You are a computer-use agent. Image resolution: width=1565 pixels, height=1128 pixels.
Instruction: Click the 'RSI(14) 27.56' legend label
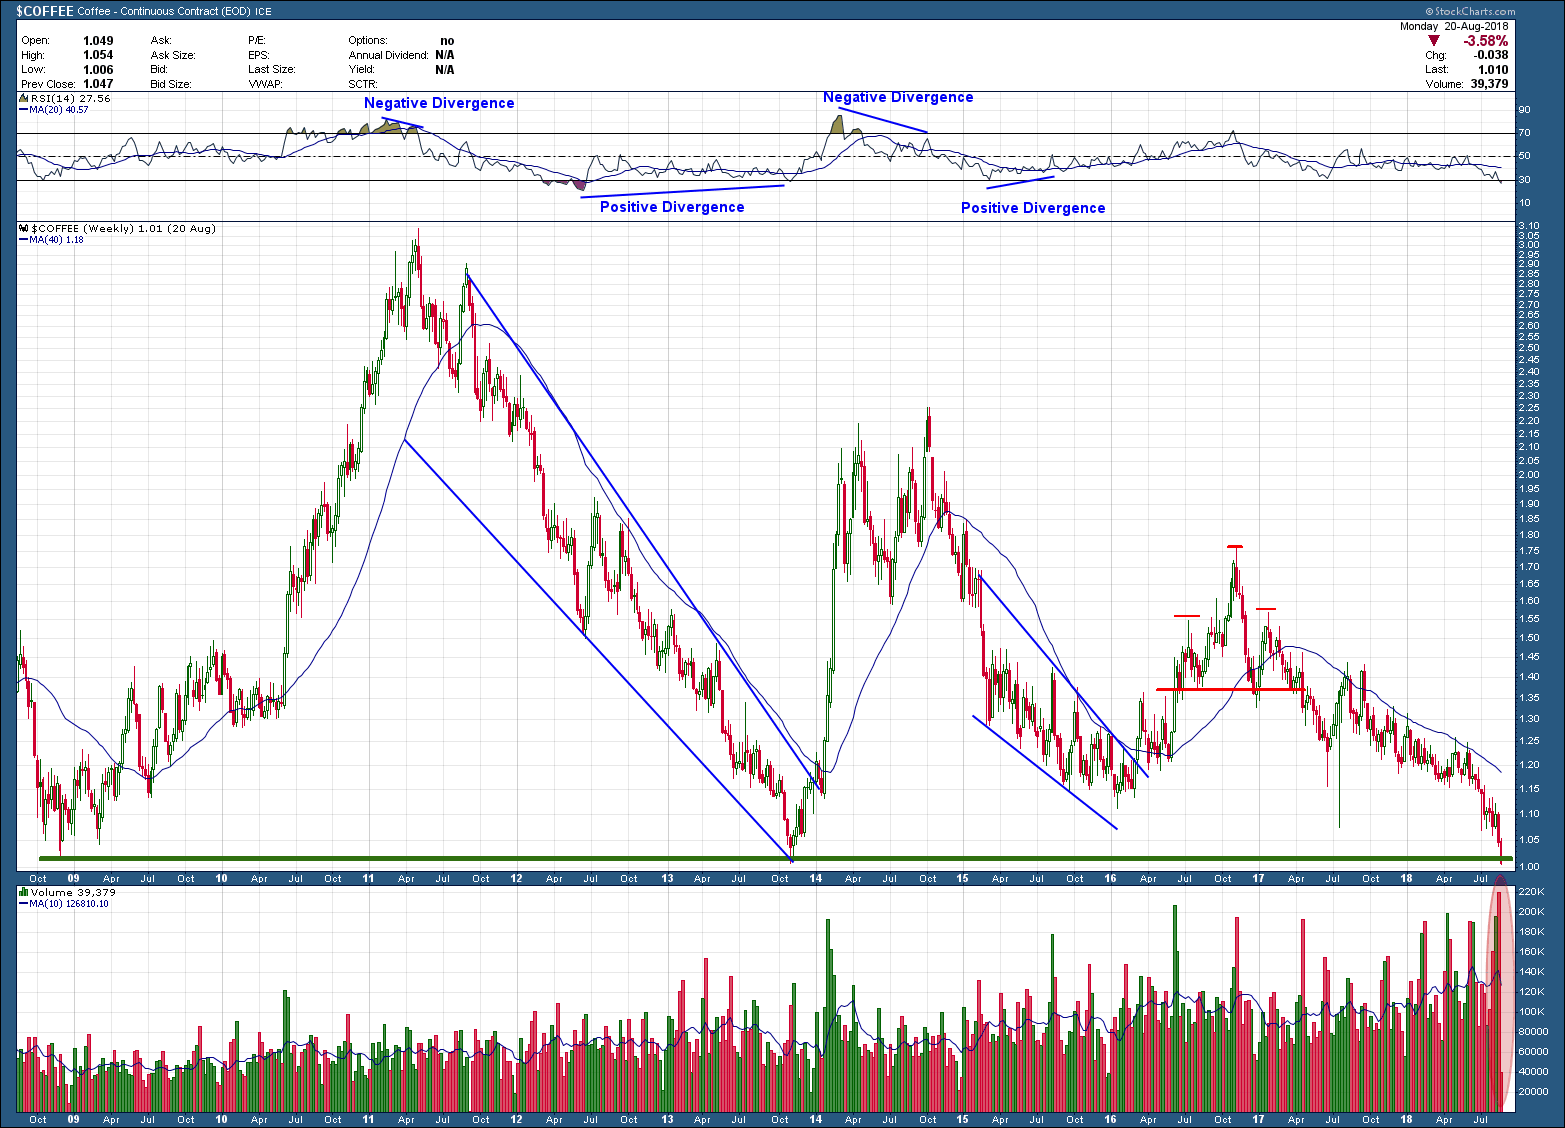(x=71, y=99)
